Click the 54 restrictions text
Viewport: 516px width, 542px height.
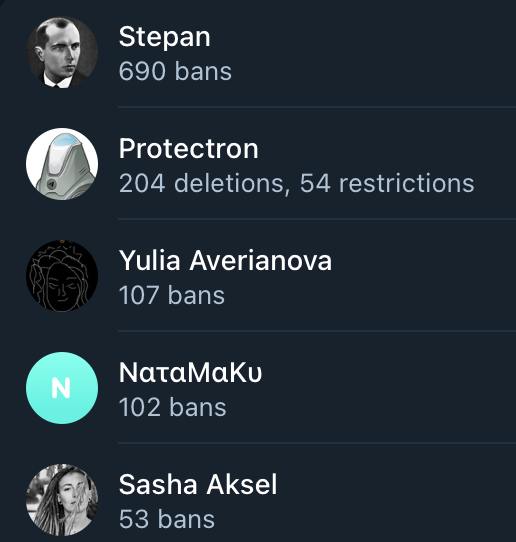coord(387,183)
